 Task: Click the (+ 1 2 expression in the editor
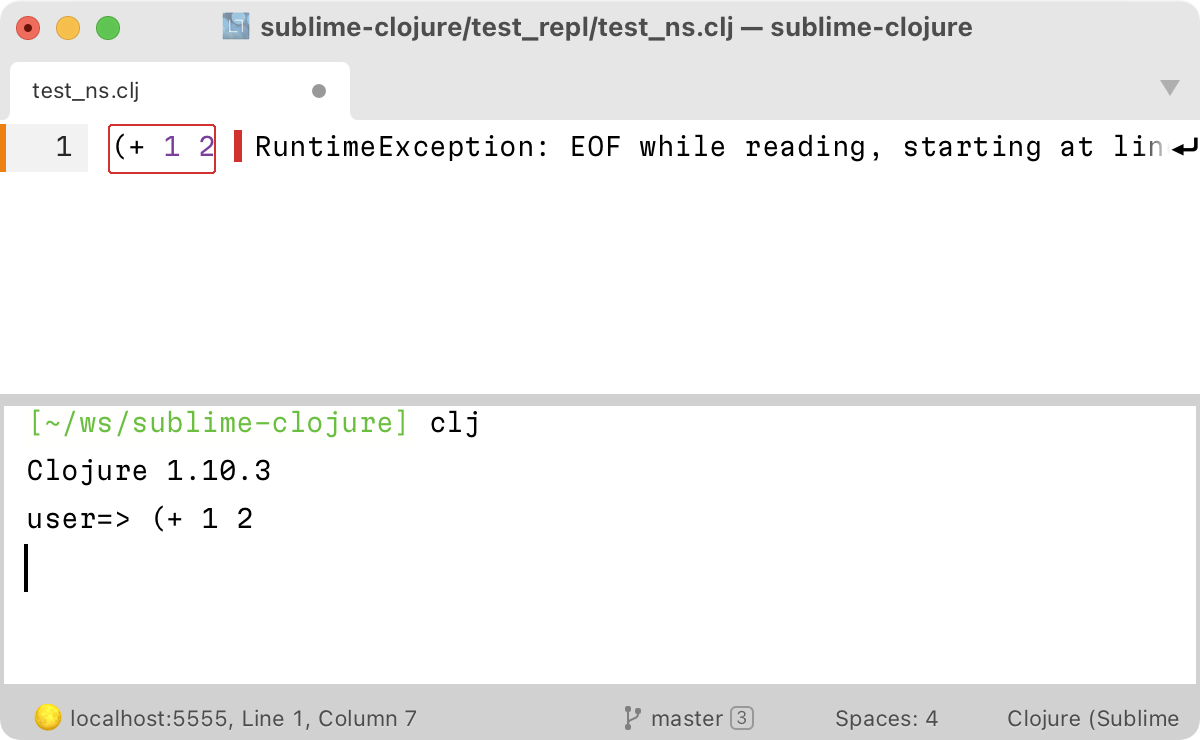pyautogui.click(x=162, y=147)
